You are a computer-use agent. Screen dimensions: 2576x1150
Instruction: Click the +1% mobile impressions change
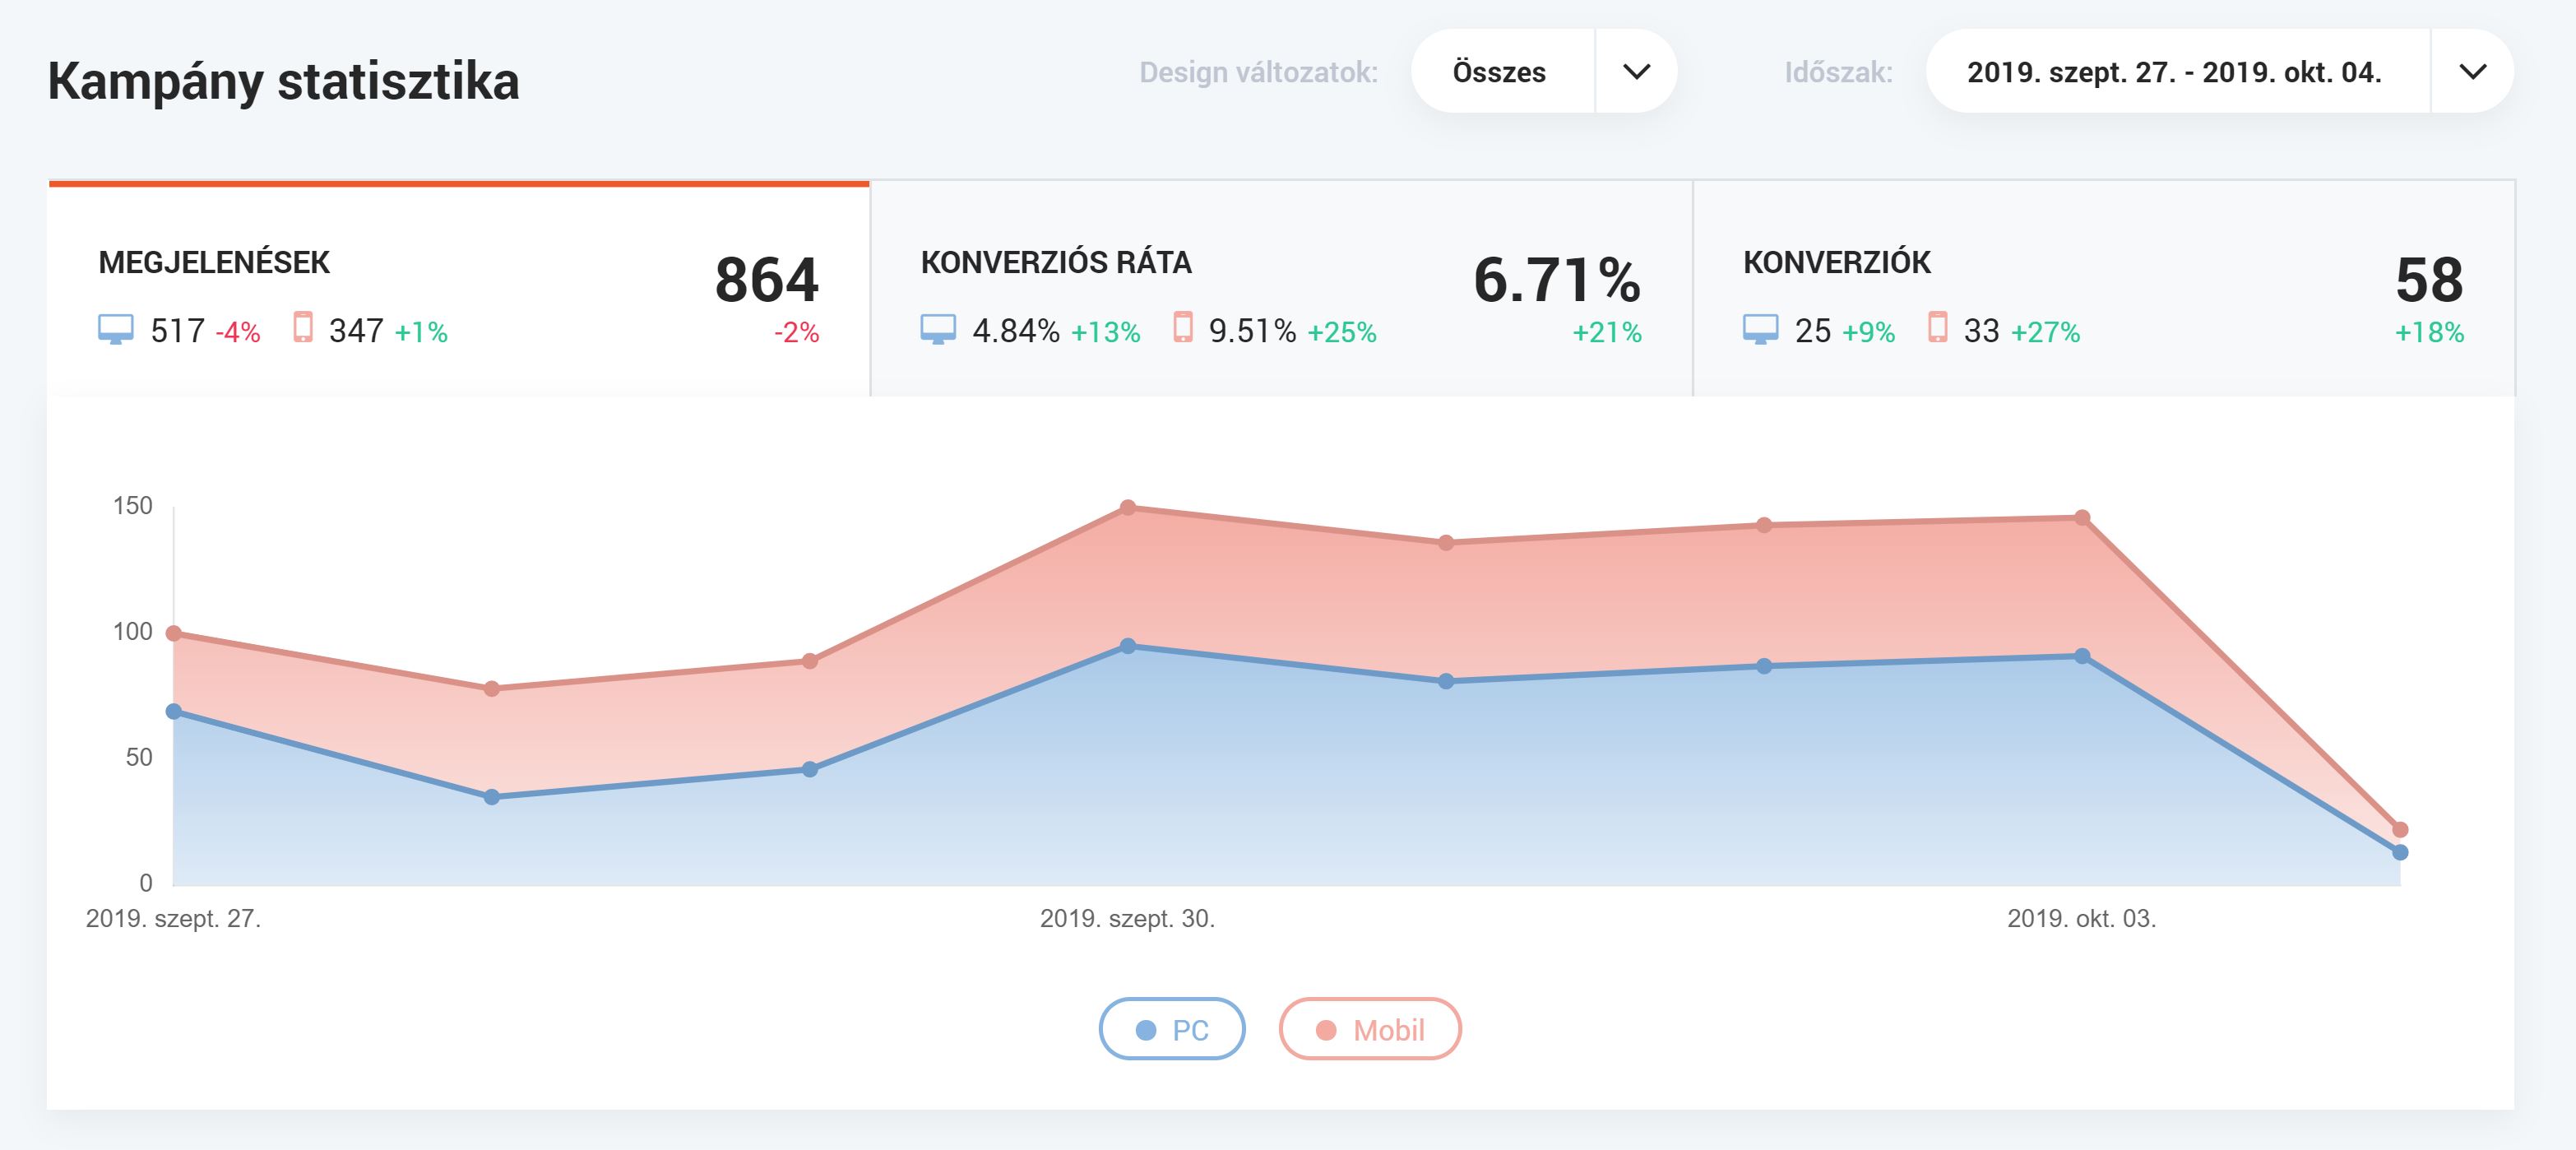pyautogui.click(x=421, y=332)
